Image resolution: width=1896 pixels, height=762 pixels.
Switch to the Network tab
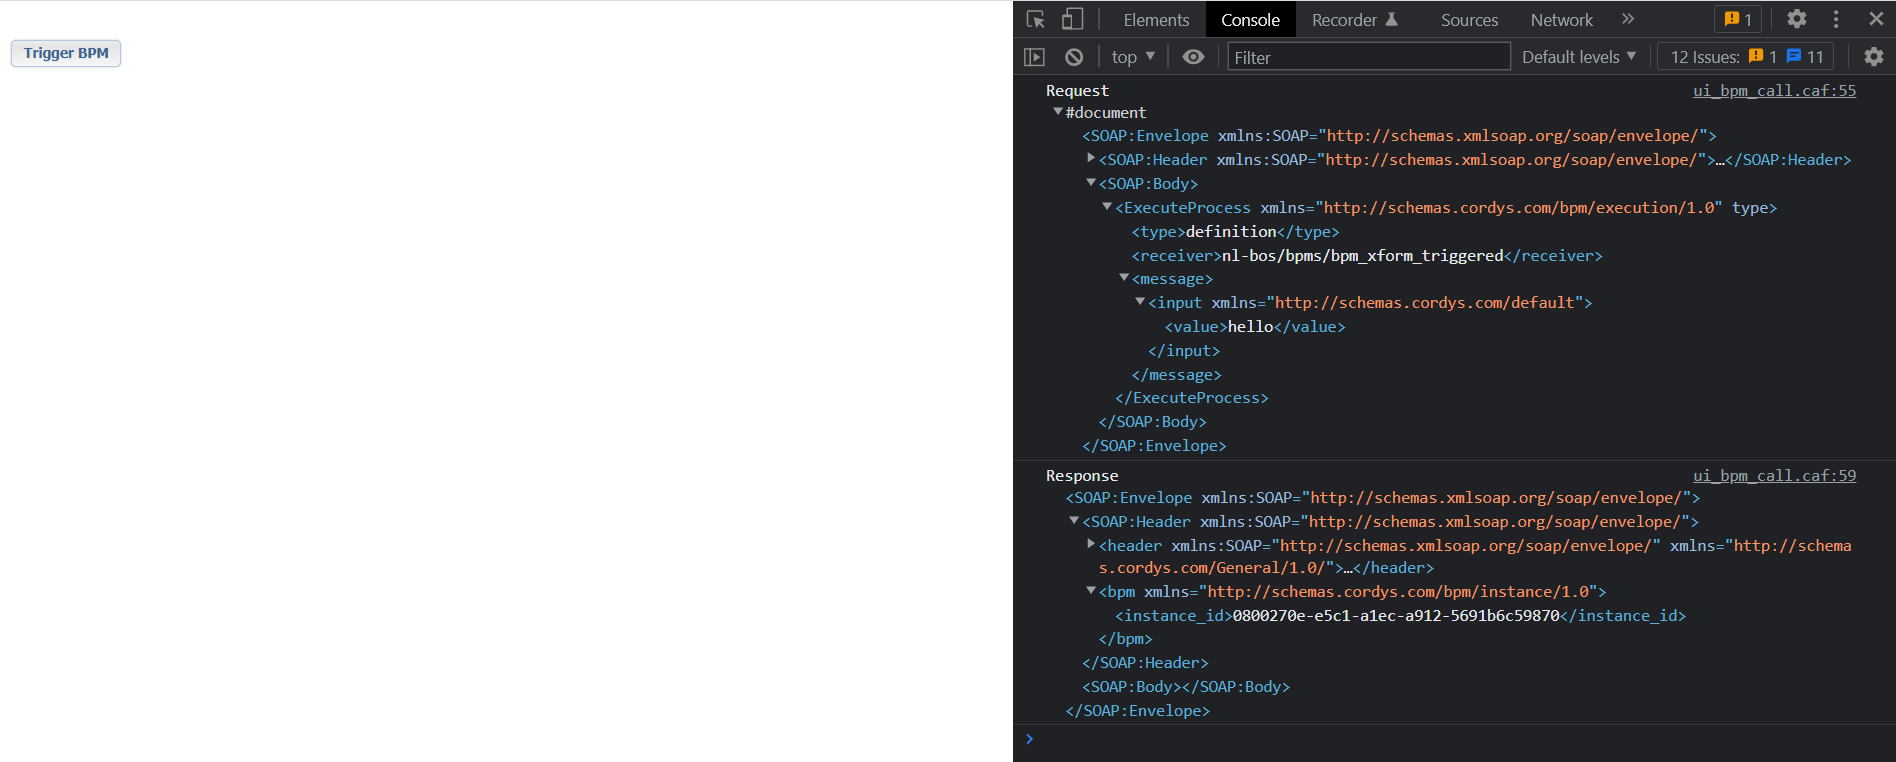(1561, 19)
